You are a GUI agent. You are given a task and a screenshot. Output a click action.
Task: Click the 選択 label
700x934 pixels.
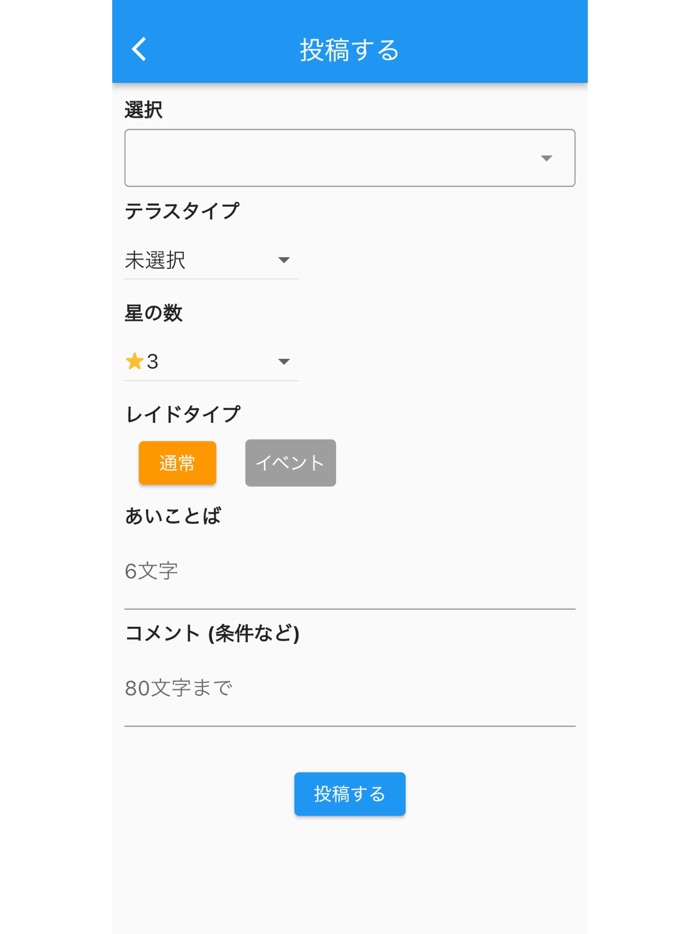point(144,110)
